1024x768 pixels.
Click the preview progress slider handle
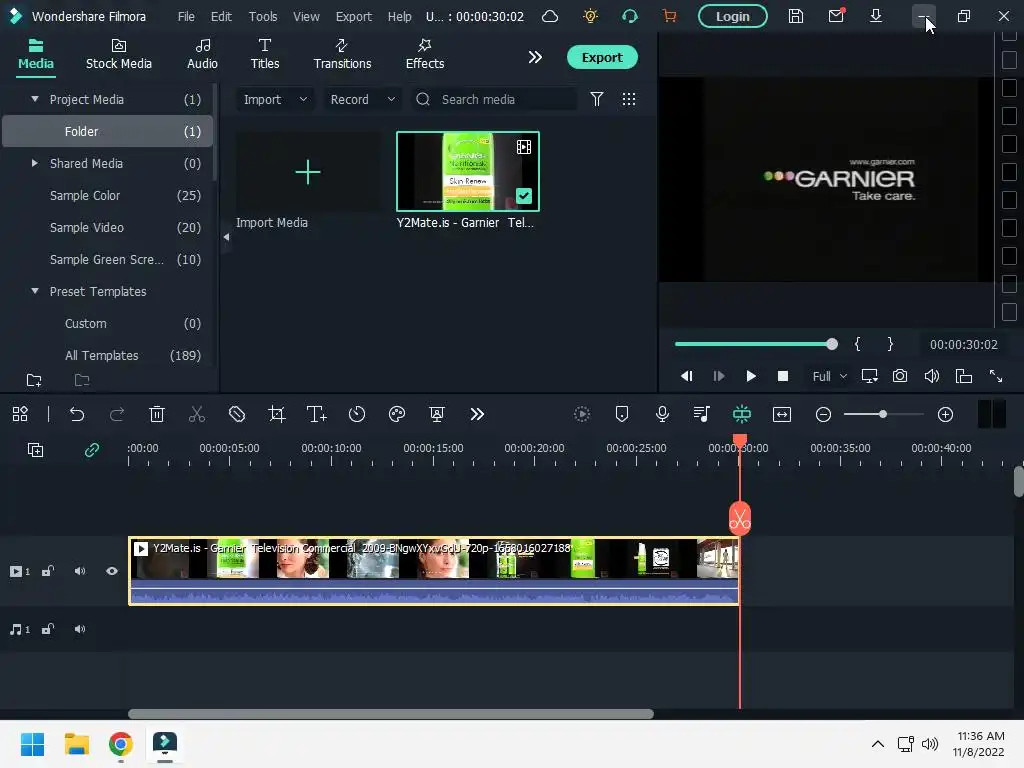pyautogui.click(x=831, y=344)
